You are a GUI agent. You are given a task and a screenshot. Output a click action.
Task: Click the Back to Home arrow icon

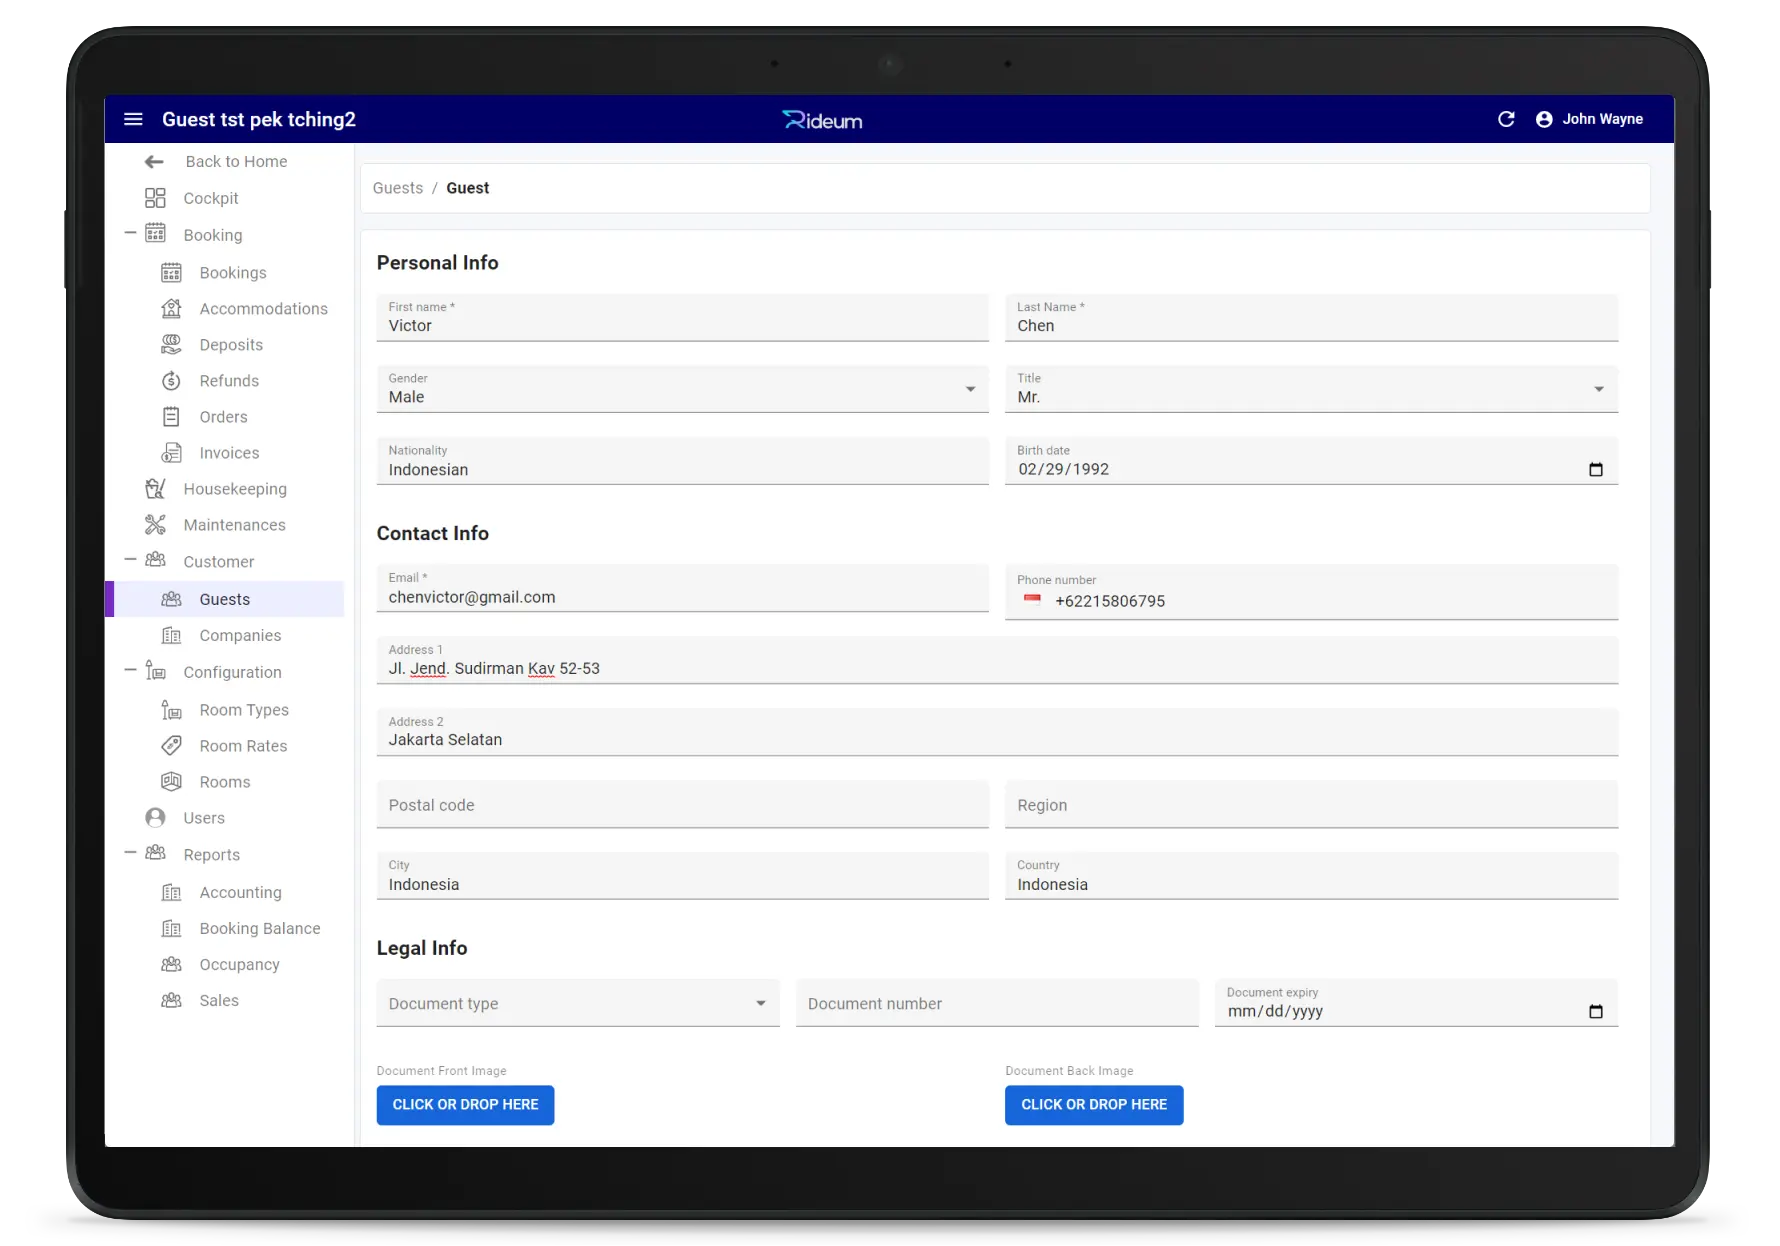pos(154,162)
